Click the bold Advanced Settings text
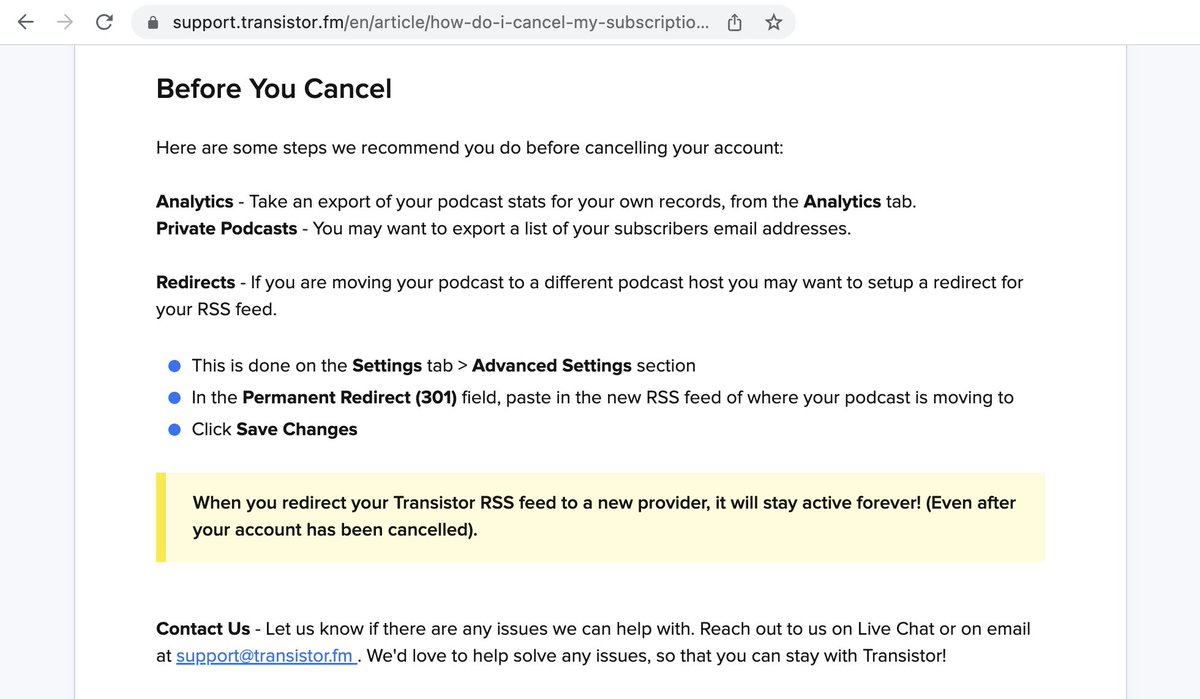Image resolution: width=1200 pixels, height=699 pixels. (551, 366)
